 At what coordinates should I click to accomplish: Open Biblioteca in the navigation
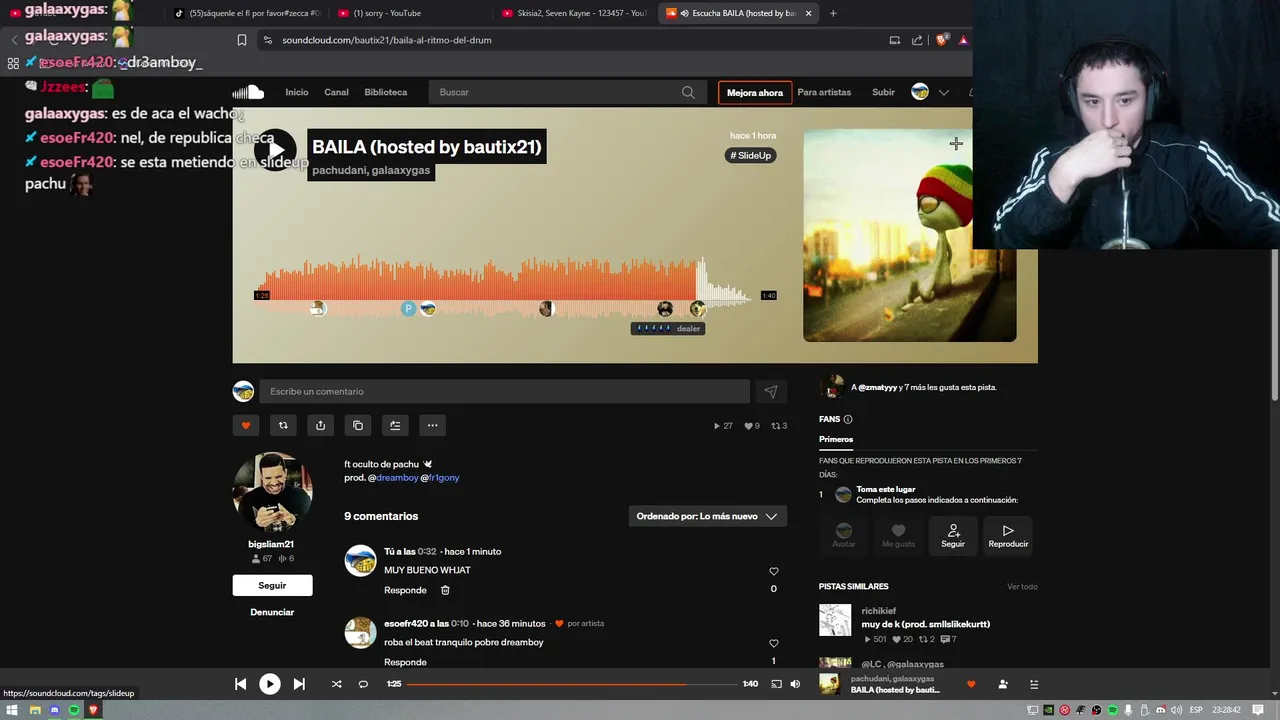[386, 92]
